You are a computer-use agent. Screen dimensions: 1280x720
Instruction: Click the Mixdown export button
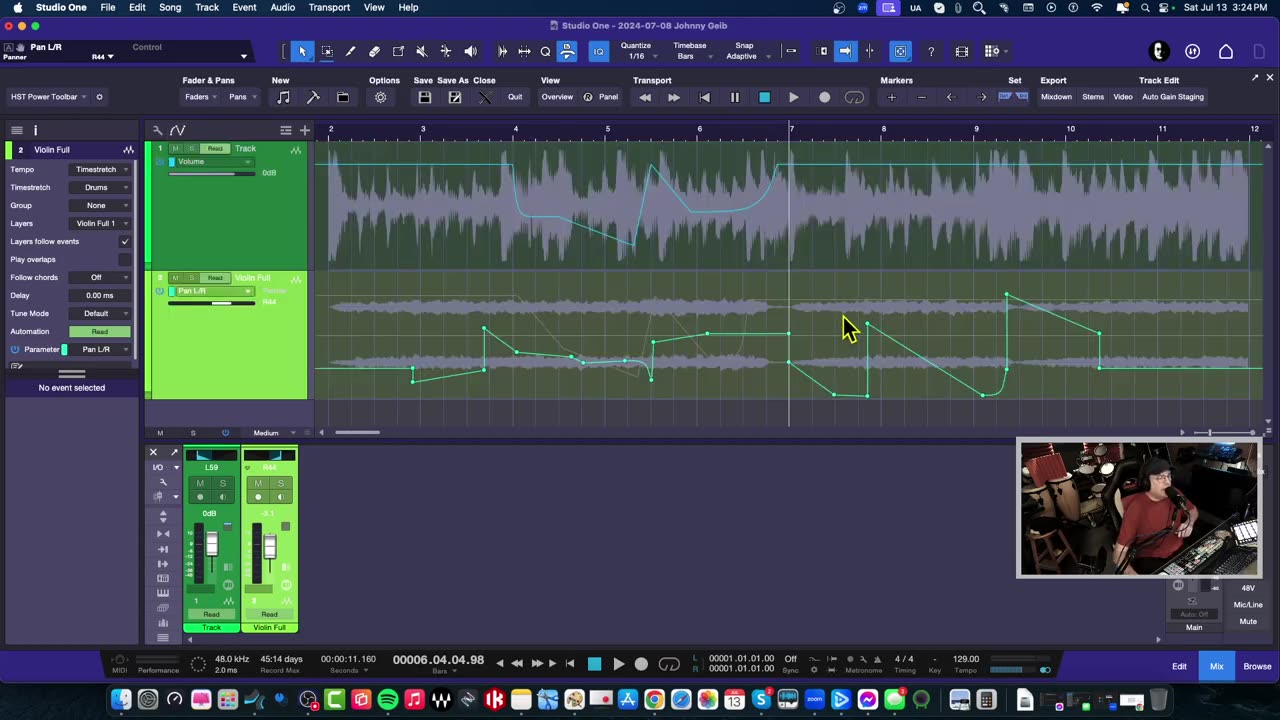point(1056,97)
